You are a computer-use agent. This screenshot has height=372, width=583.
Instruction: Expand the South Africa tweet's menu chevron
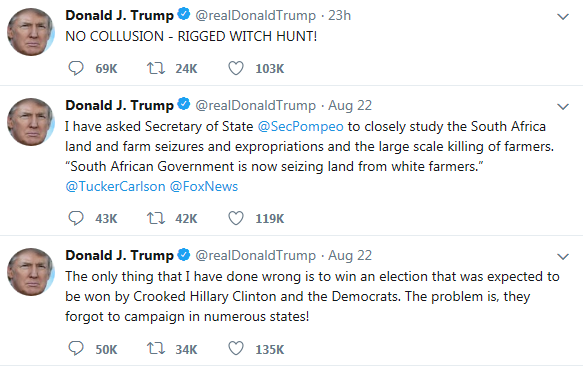[x=563, y=107]
